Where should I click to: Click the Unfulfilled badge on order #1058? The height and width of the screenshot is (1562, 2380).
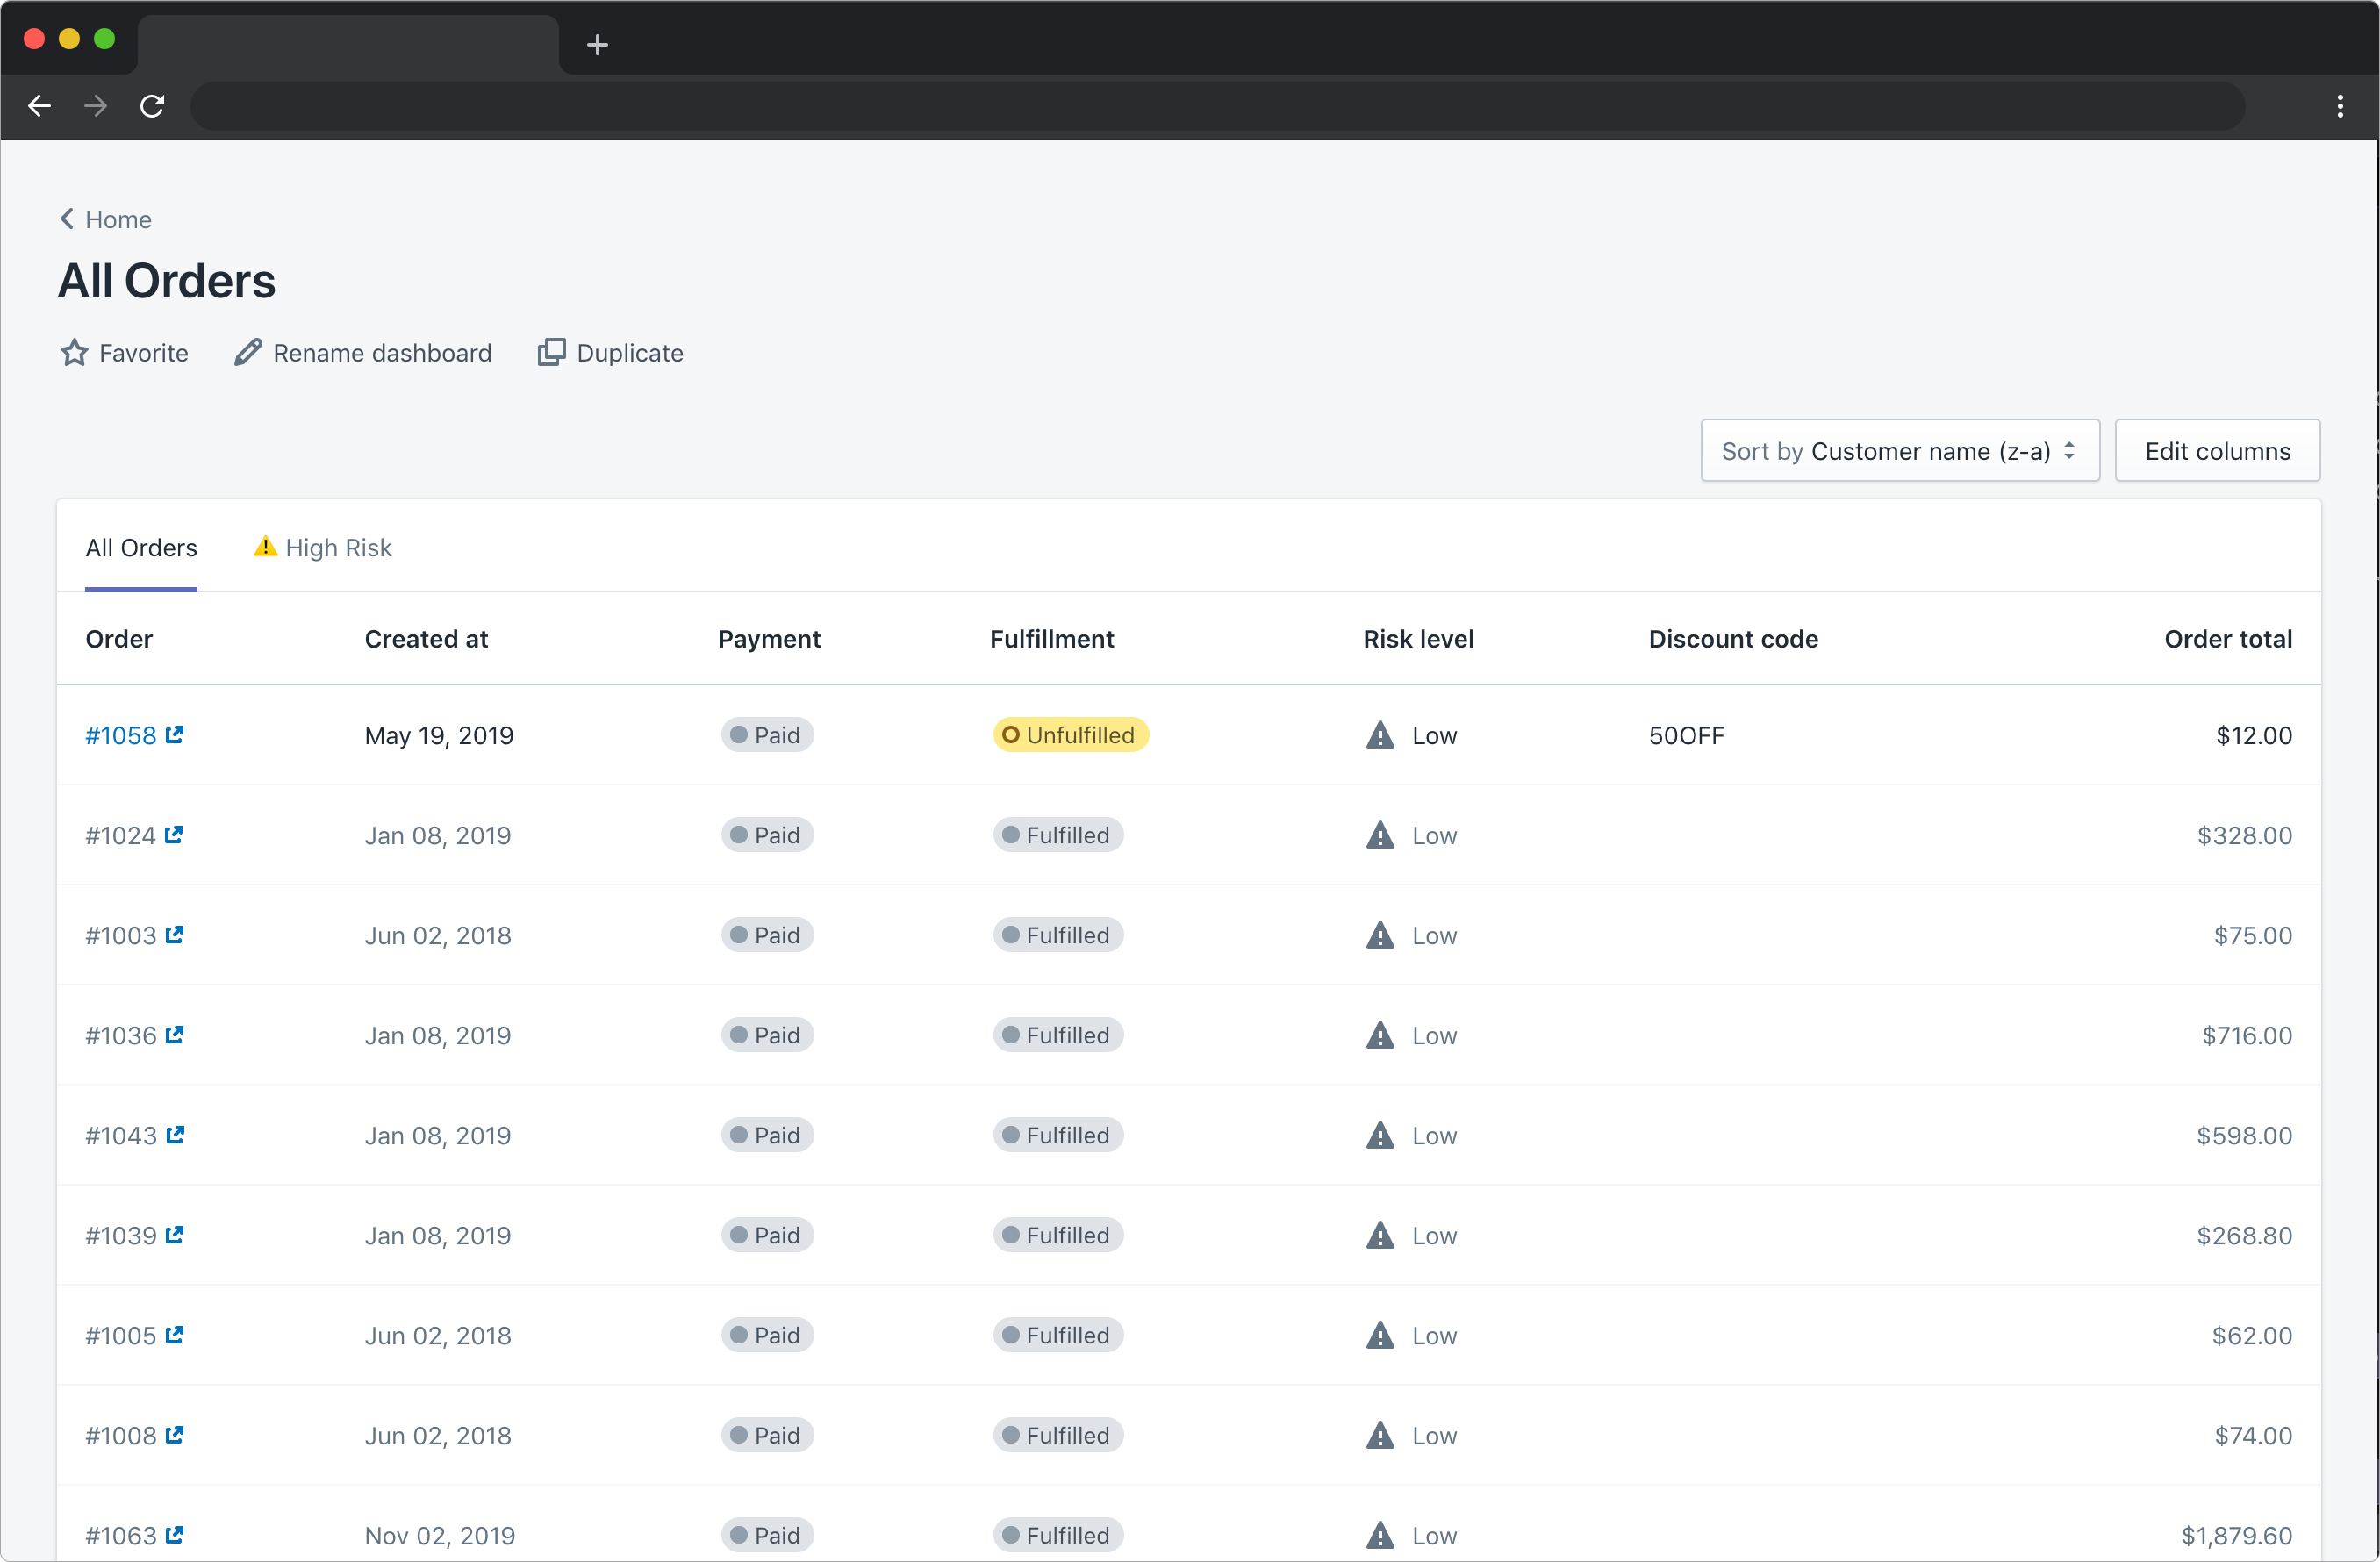coord(1070,735)
